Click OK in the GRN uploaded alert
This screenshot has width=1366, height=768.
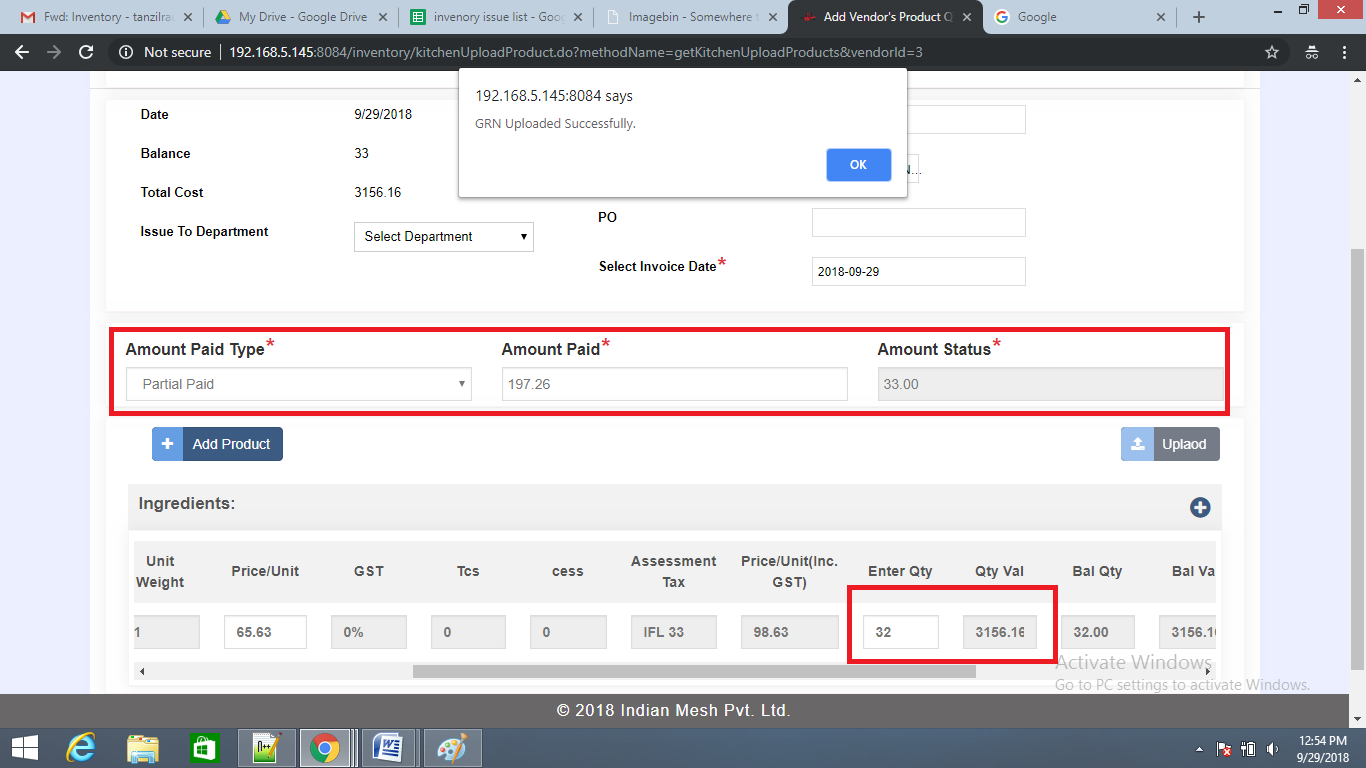tap(858, 165)
